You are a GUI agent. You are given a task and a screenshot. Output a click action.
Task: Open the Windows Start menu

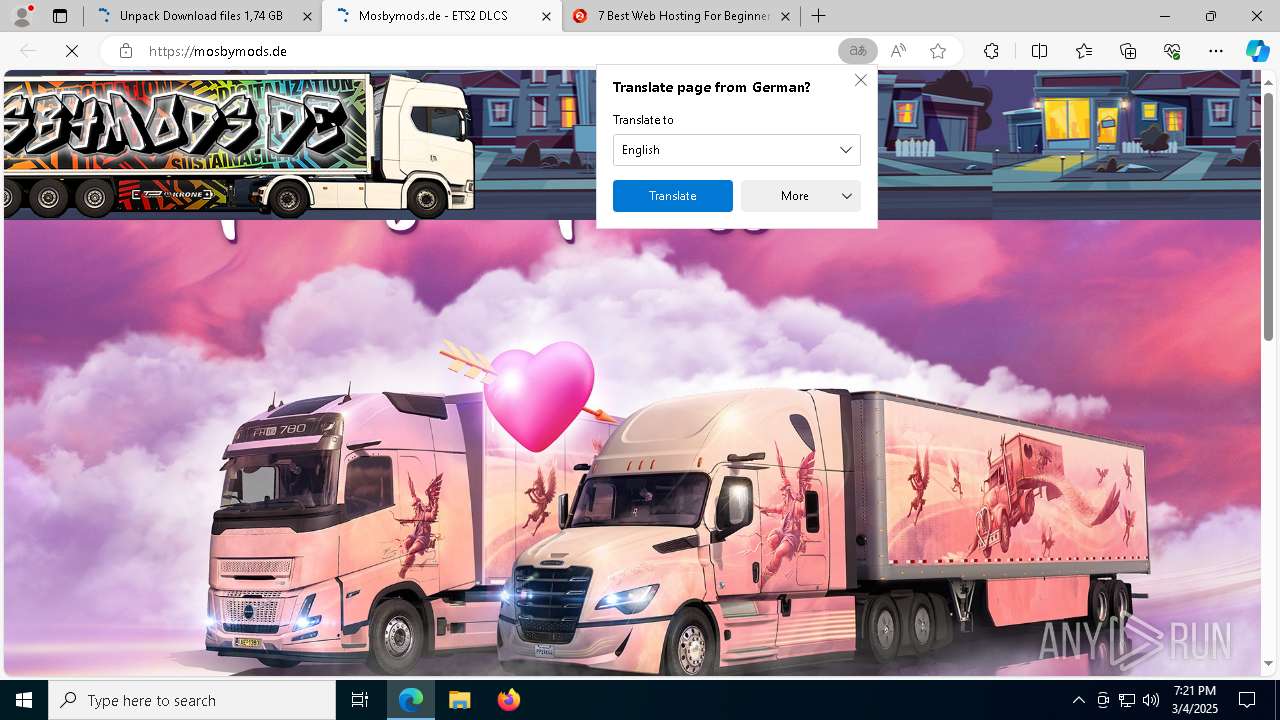pos(24,700)
